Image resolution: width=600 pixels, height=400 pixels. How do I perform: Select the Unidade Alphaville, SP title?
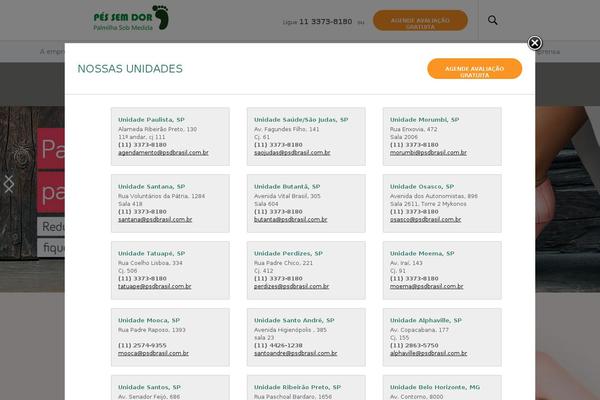pos(426,320)
